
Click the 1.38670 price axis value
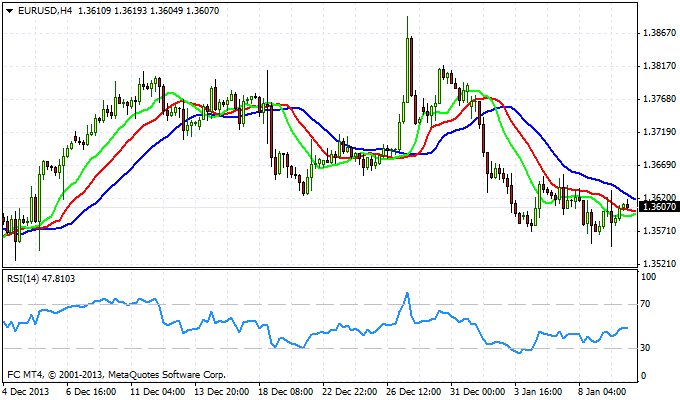tap(659, 33)
